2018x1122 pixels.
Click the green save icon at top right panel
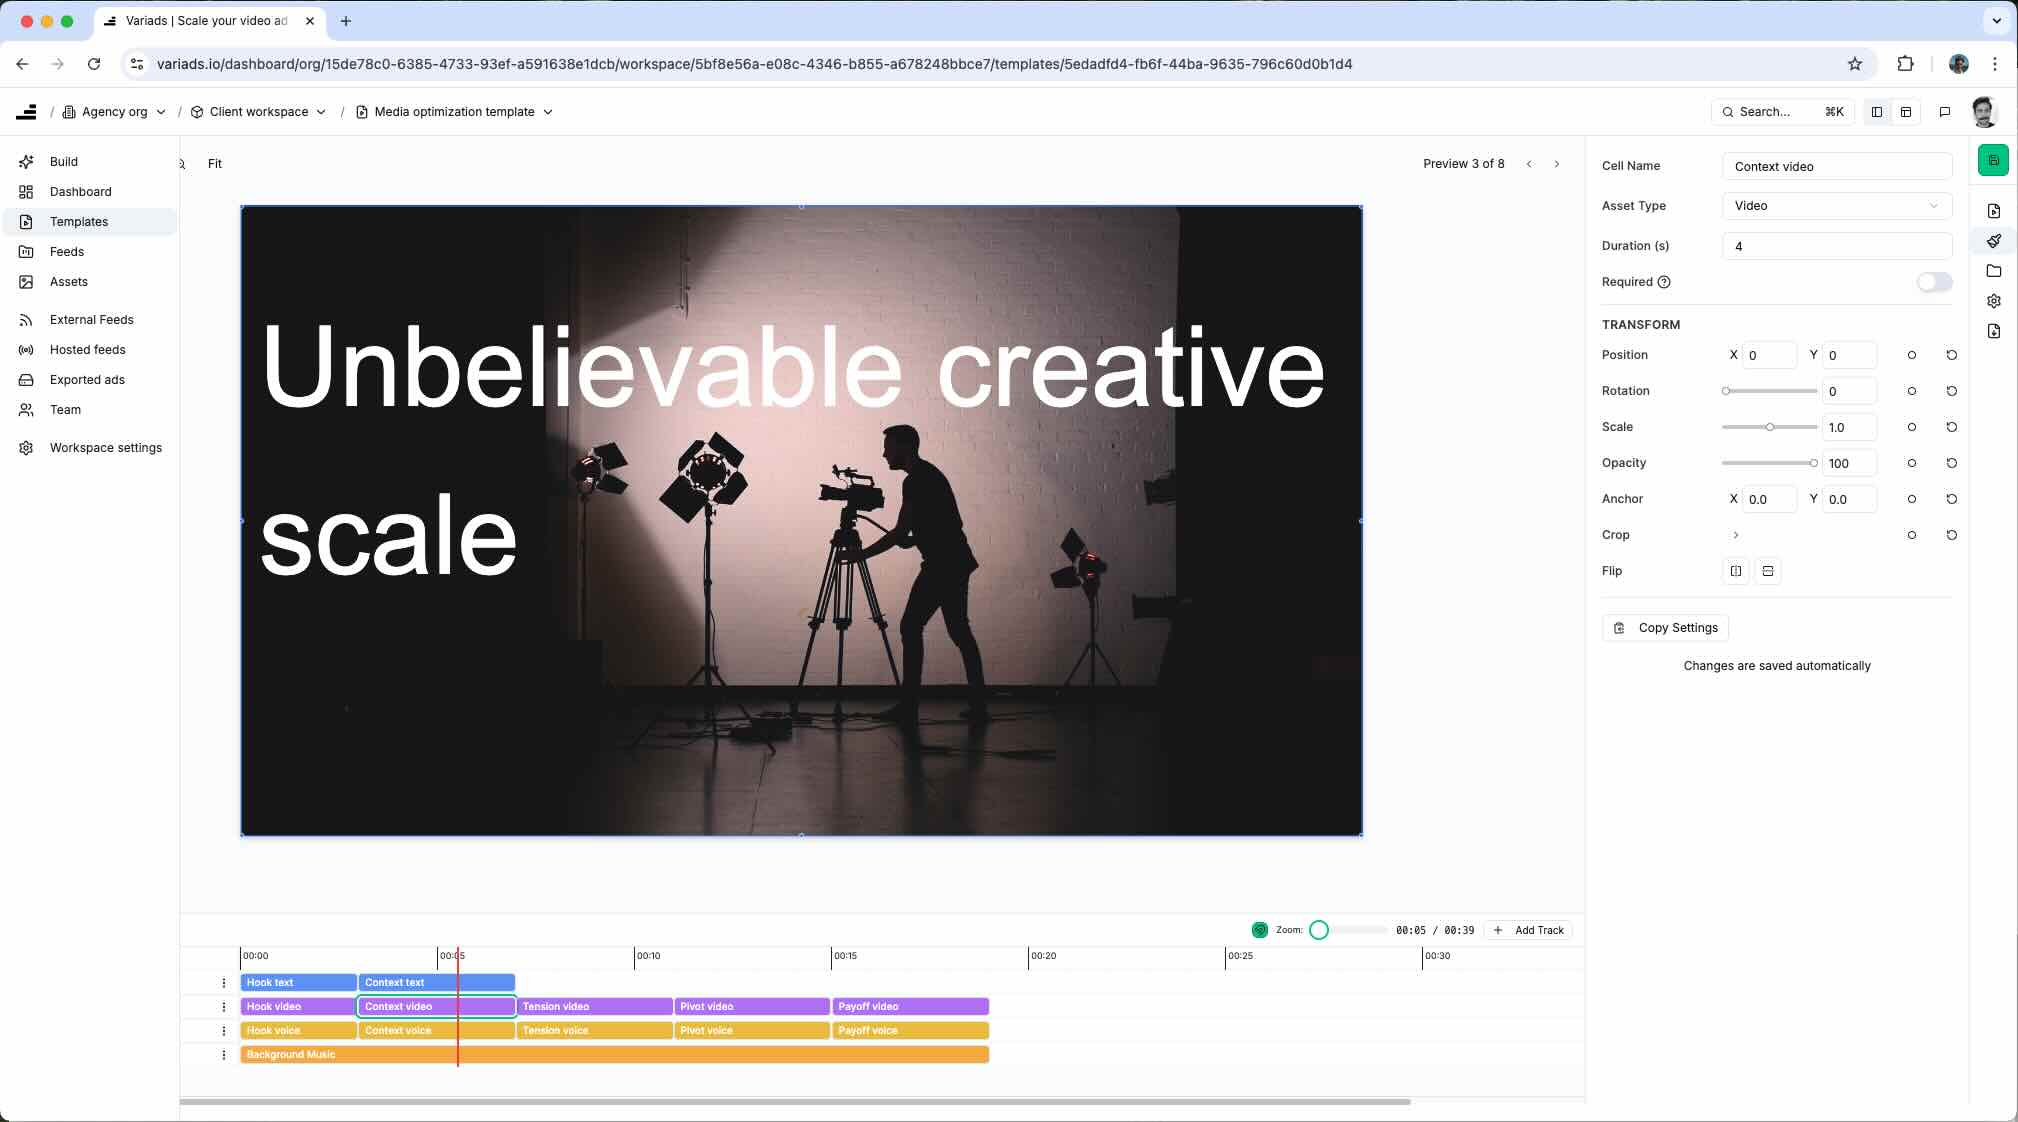click(1992, 159)
